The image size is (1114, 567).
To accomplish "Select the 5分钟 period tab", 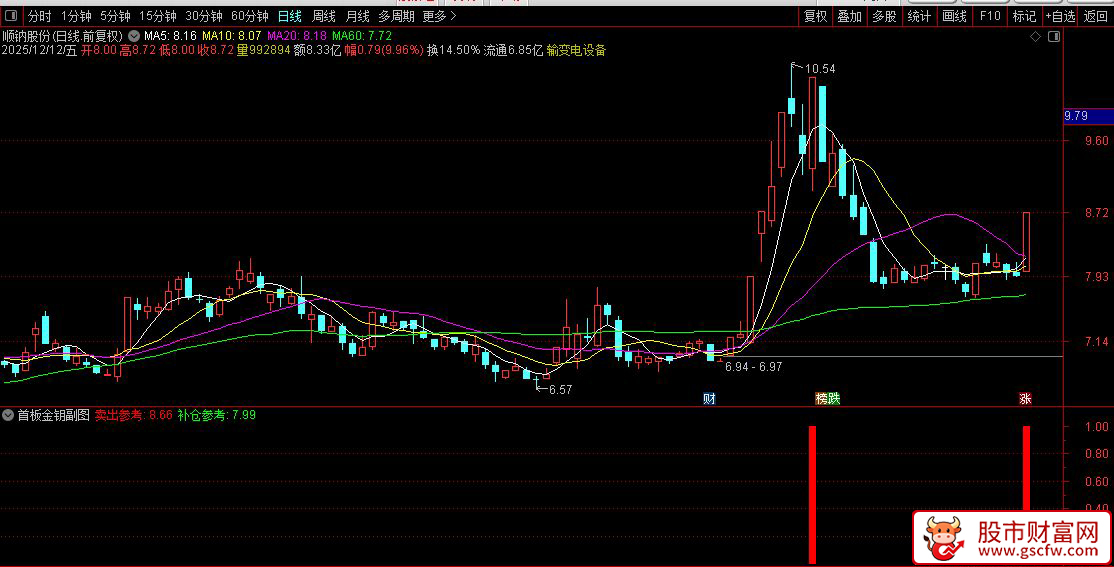I will pos(115,16).
